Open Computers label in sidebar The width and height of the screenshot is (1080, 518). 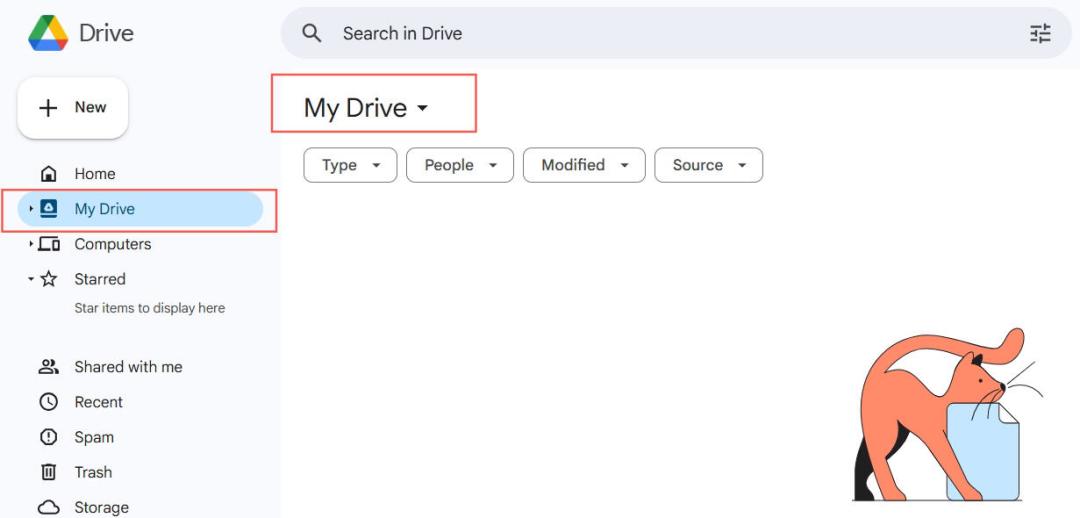point(113,244)
